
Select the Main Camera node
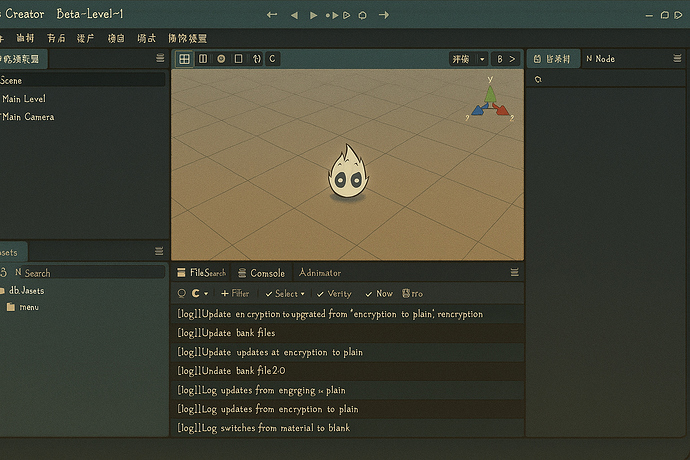[x=28, y=117]
